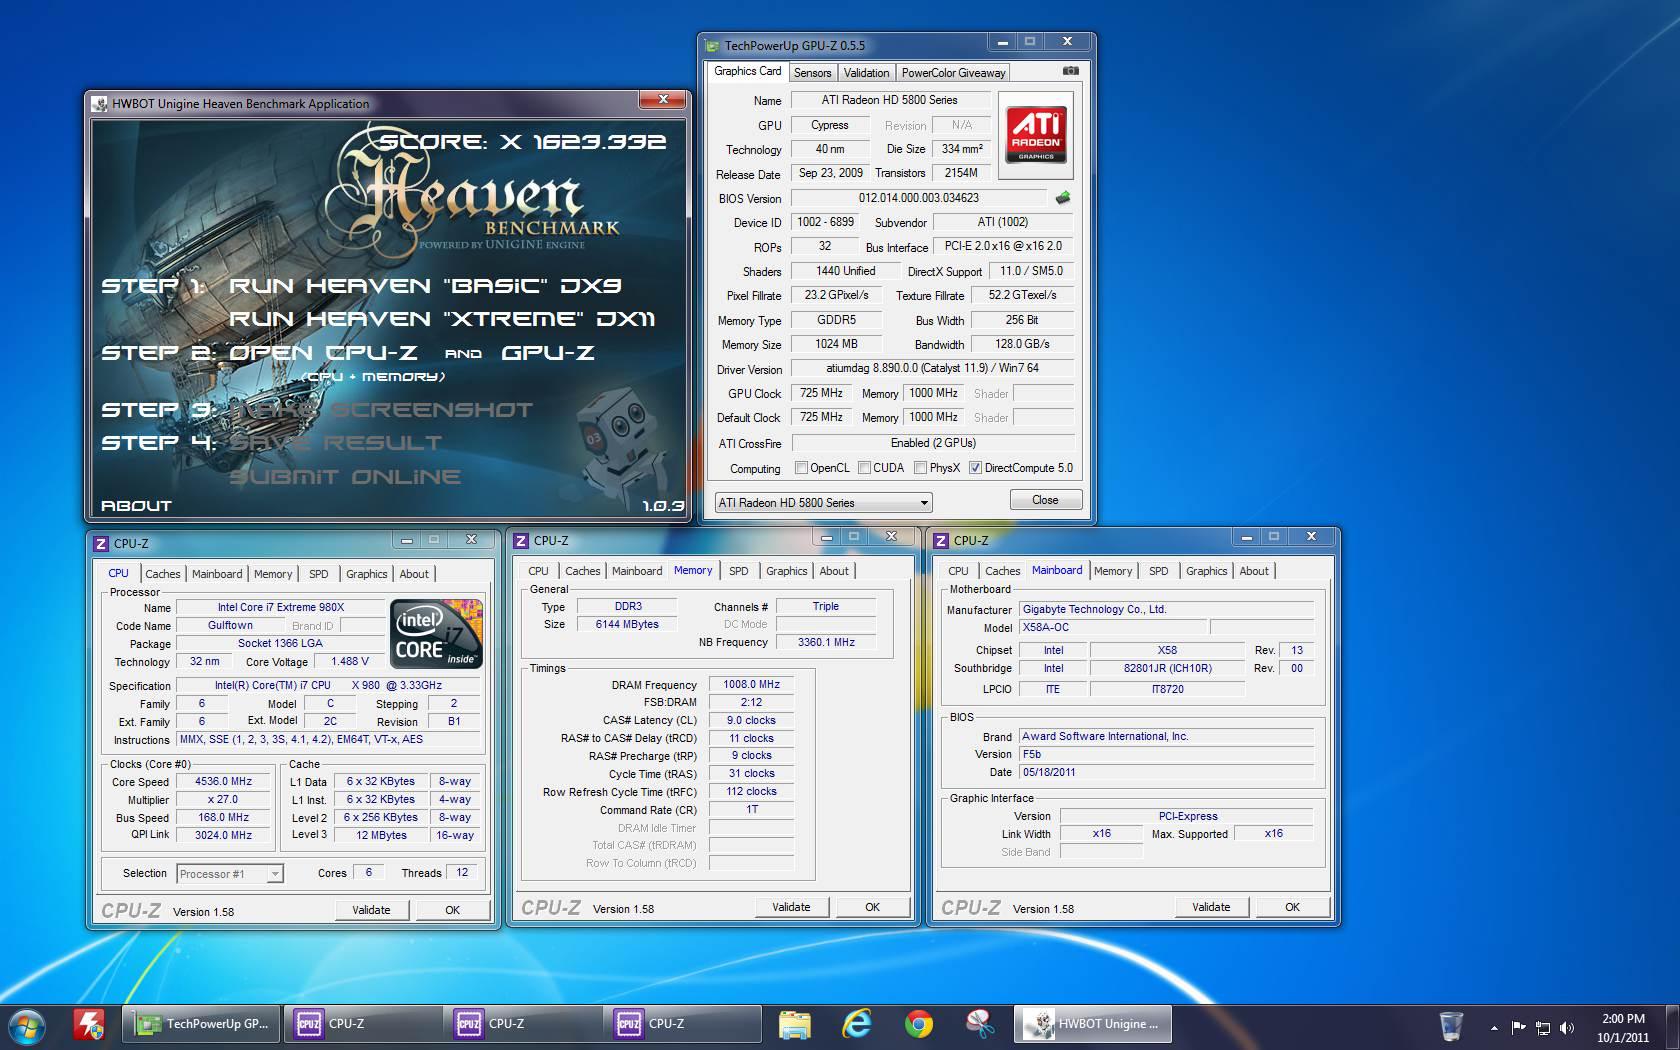
Task: Click the Core Speed 4536.0 MHz value
Action: [223, 782]
